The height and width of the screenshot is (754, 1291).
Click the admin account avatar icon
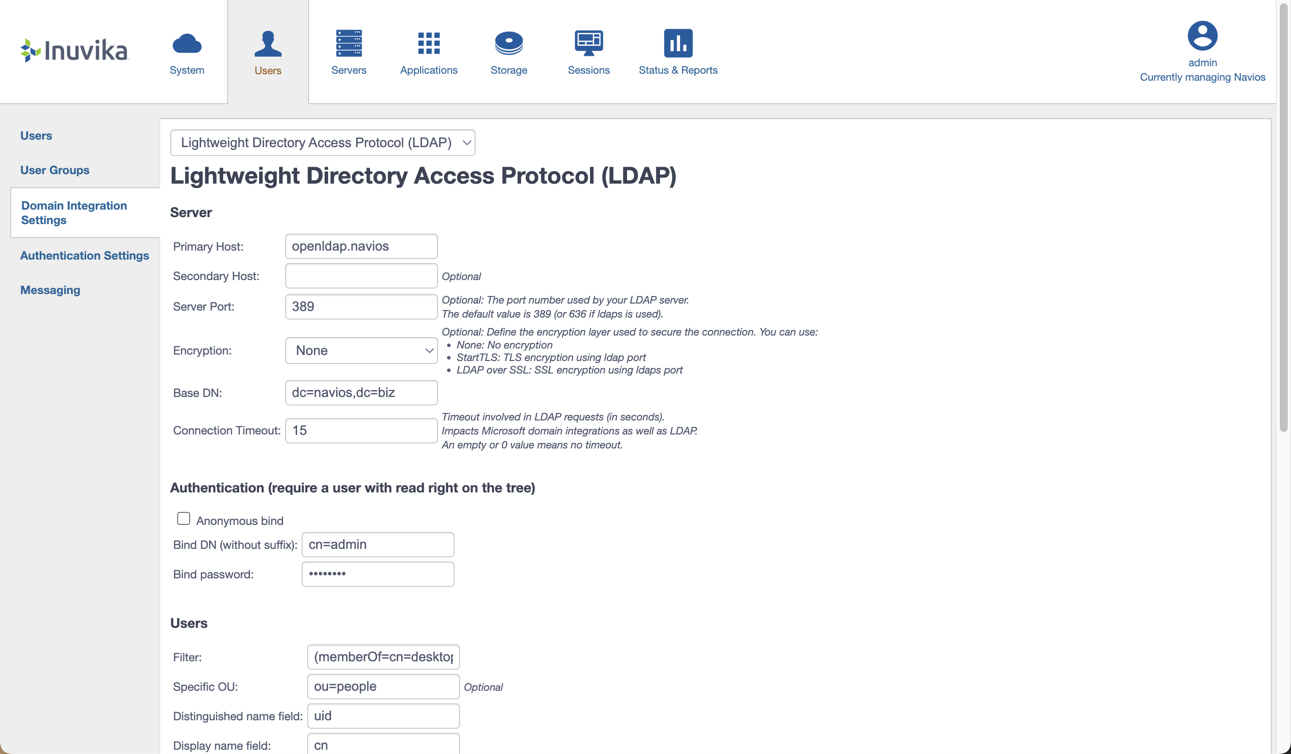[1203, 36]
